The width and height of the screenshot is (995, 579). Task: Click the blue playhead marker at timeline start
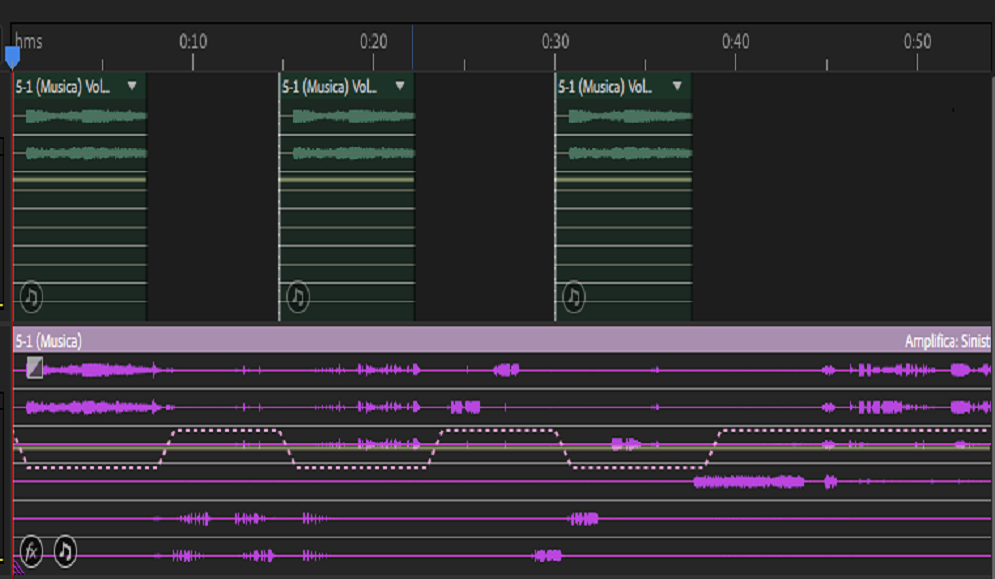point(12,57)
